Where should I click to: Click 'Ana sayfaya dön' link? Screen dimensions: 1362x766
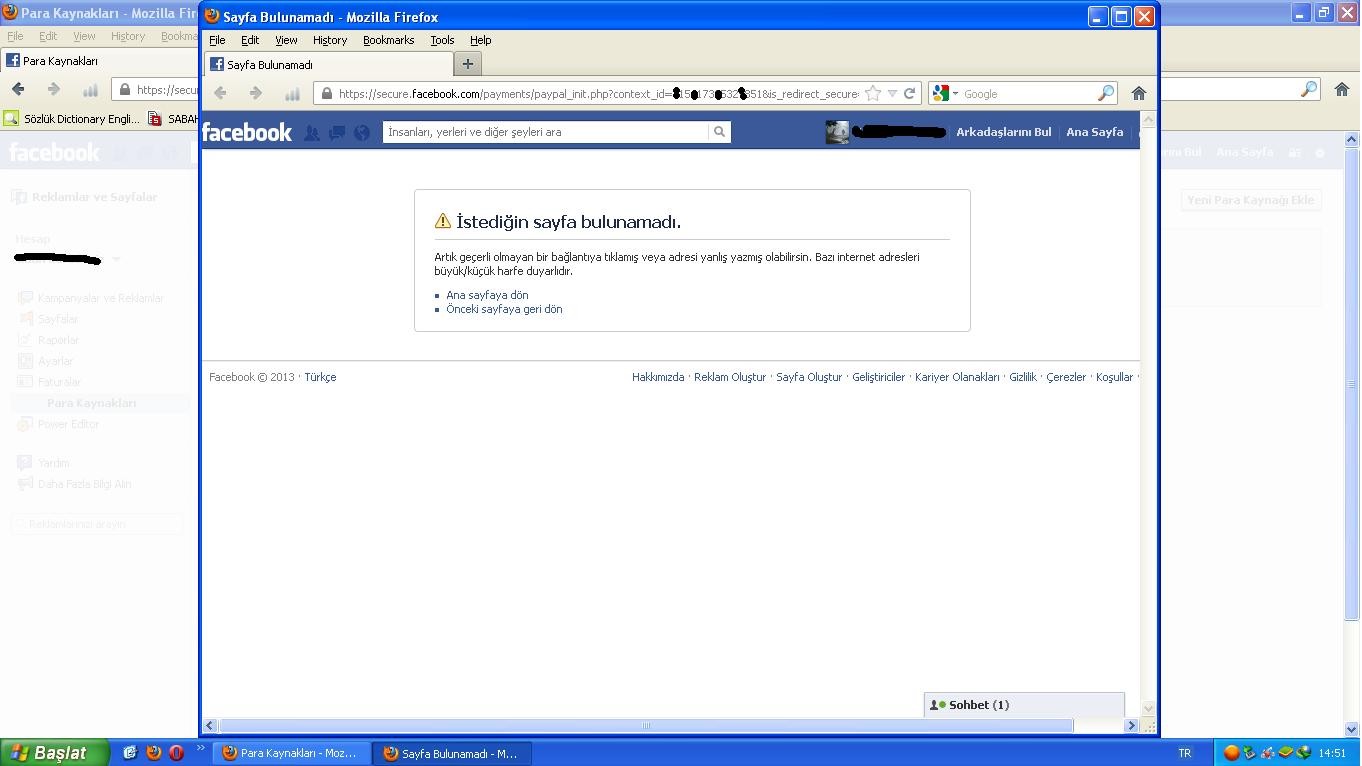point(487,295)
